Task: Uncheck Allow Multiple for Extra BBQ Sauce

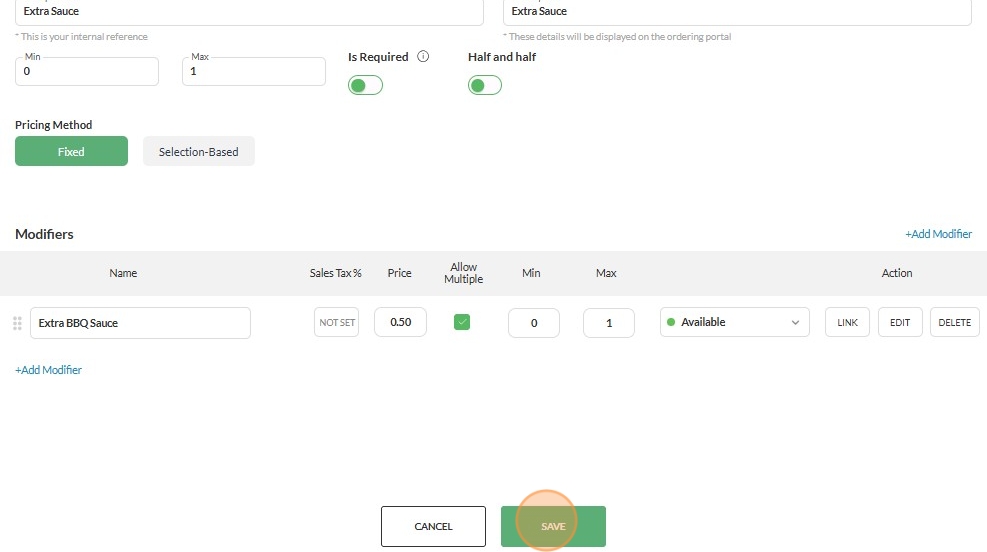Action: [462, 322]
